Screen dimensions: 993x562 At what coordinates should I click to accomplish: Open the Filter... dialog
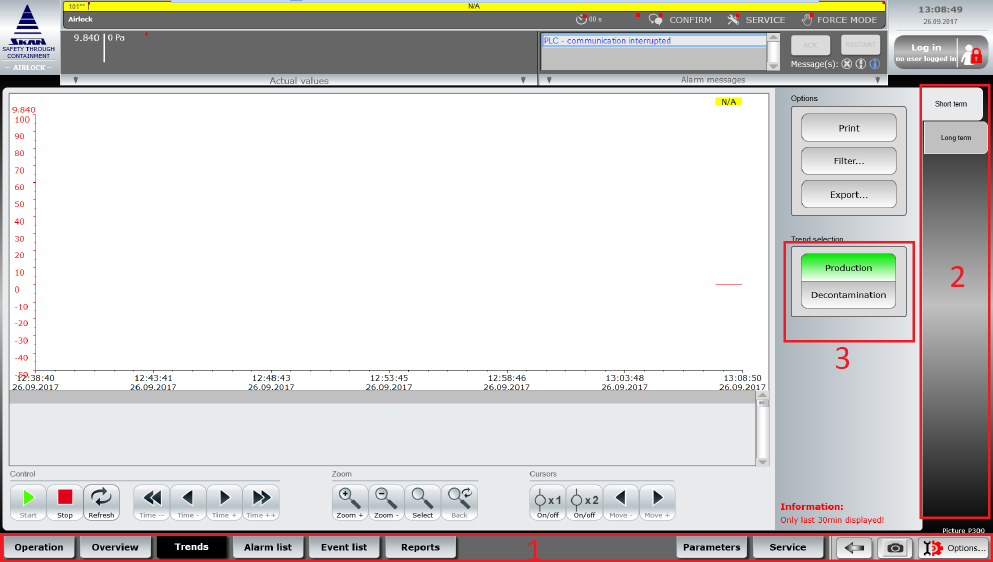pos(849,161)
